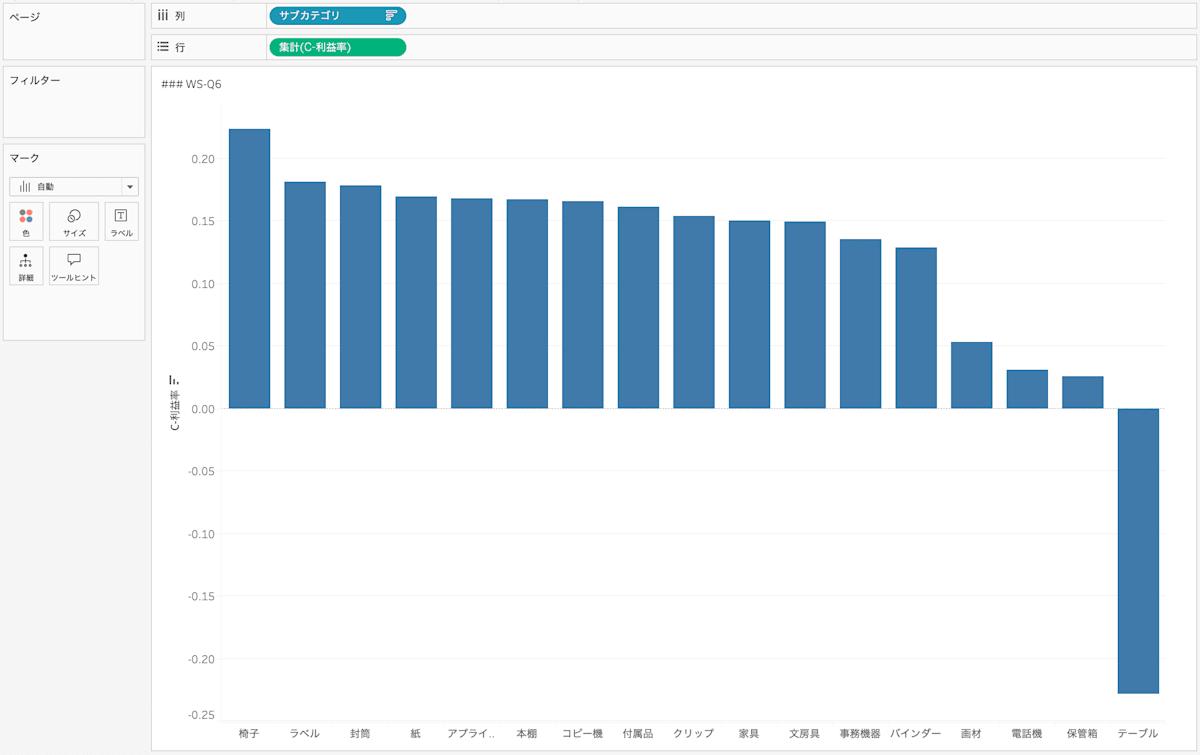The height and width of the screenshot is (755, 1200).
Task: Click the 紙 axis label
Action: click(x=416, y=733)
